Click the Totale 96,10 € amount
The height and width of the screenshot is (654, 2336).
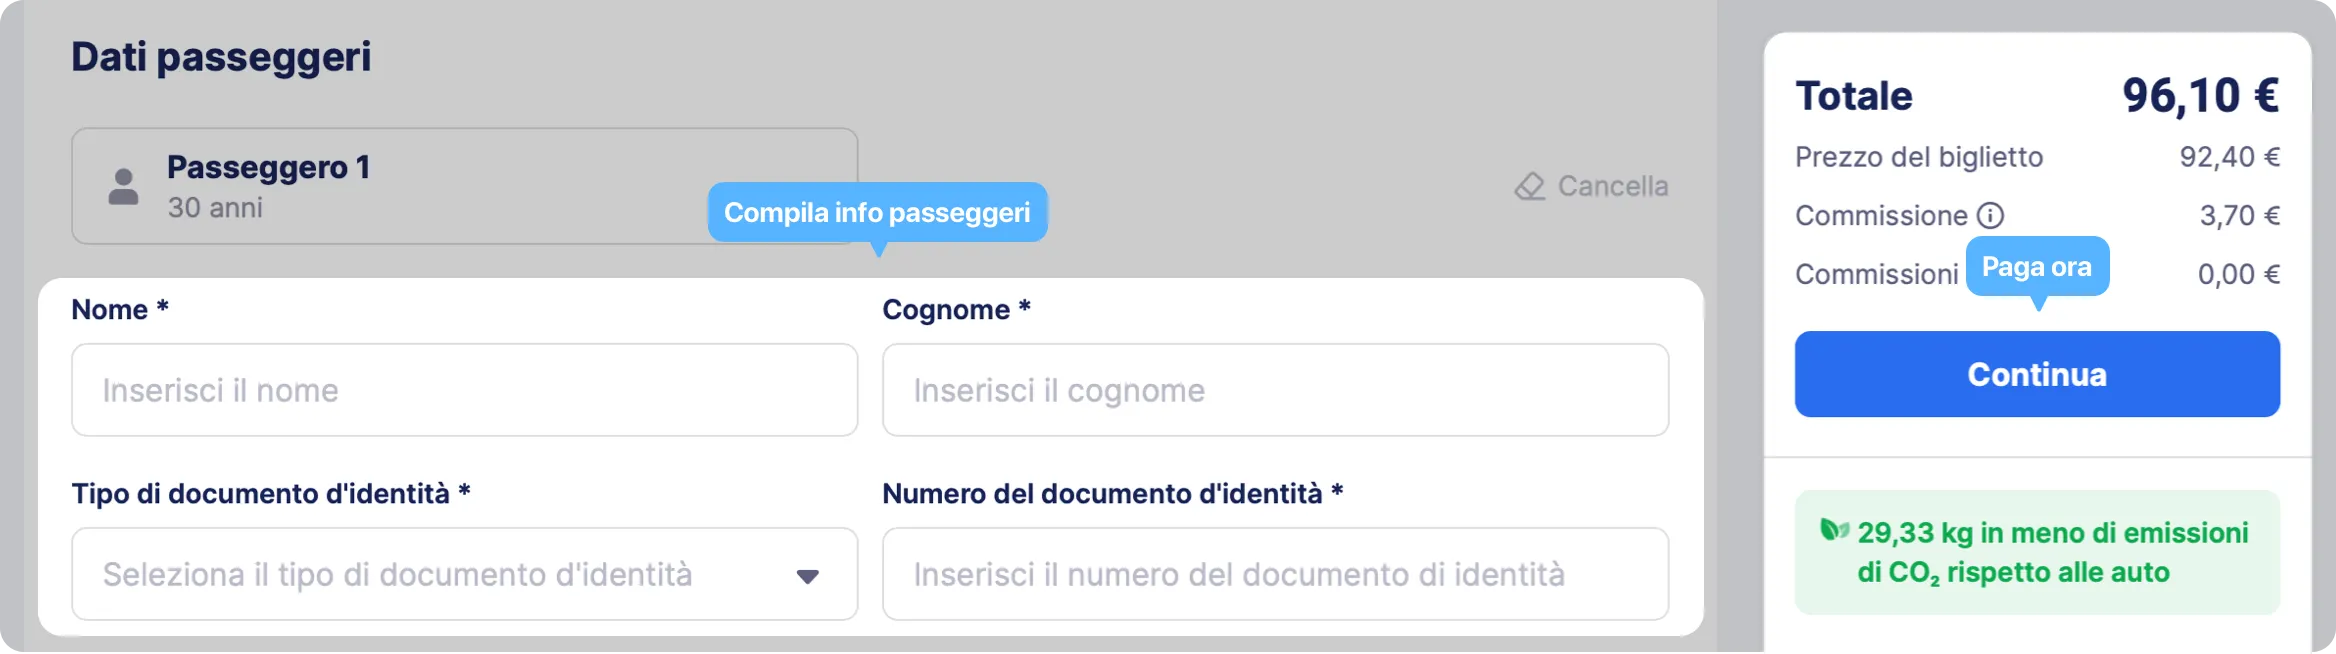pos(2201,96)
